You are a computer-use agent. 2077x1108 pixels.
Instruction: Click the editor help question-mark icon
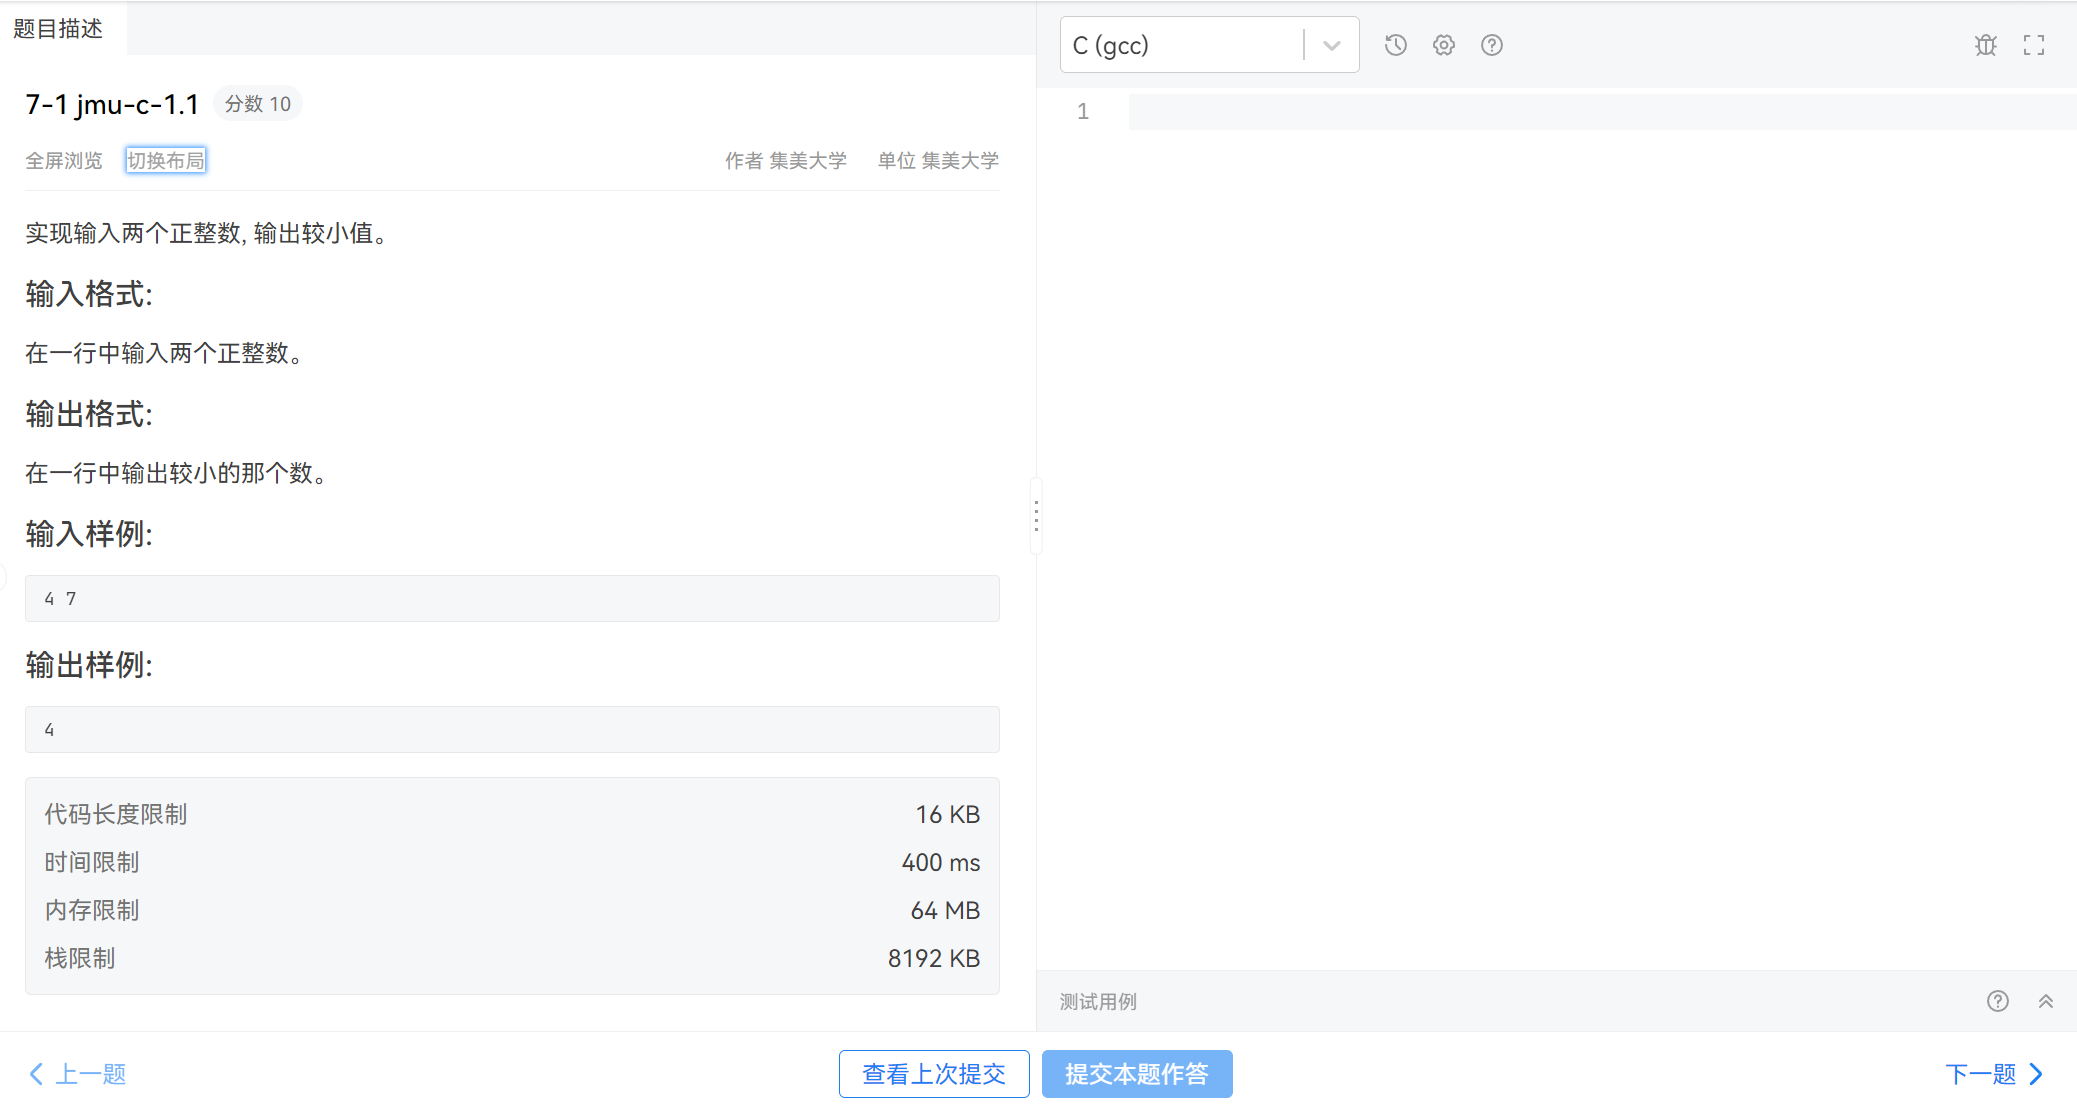pyautogui.click(x=1491, y=45)
